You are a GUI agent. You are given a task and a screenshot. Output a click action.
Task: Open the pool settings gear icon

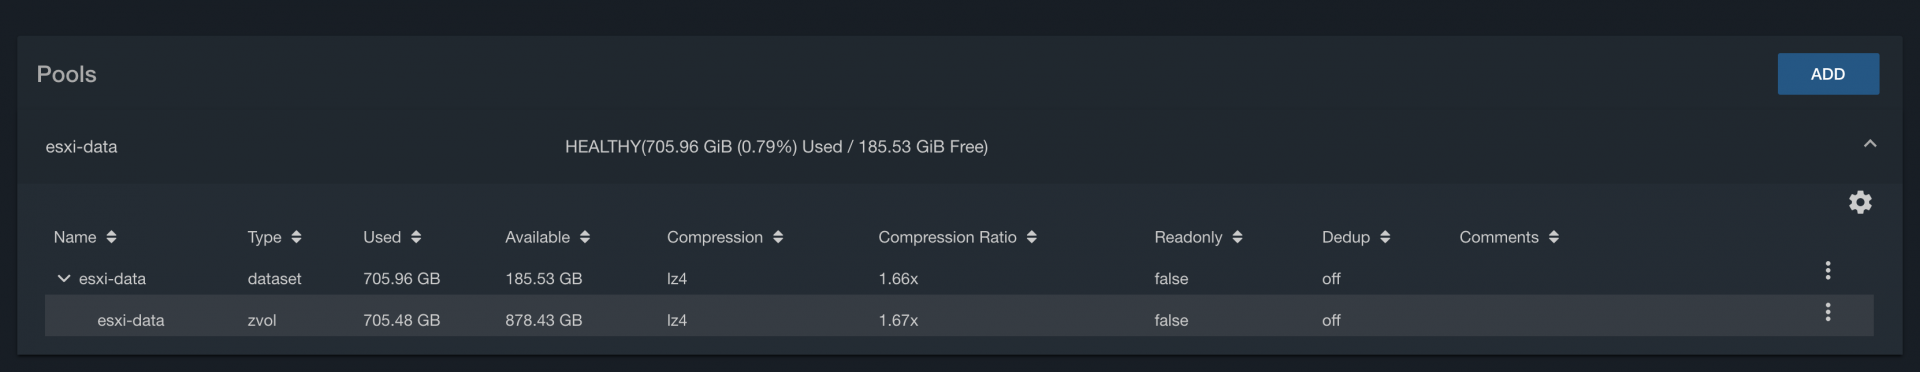point(1860,202)
